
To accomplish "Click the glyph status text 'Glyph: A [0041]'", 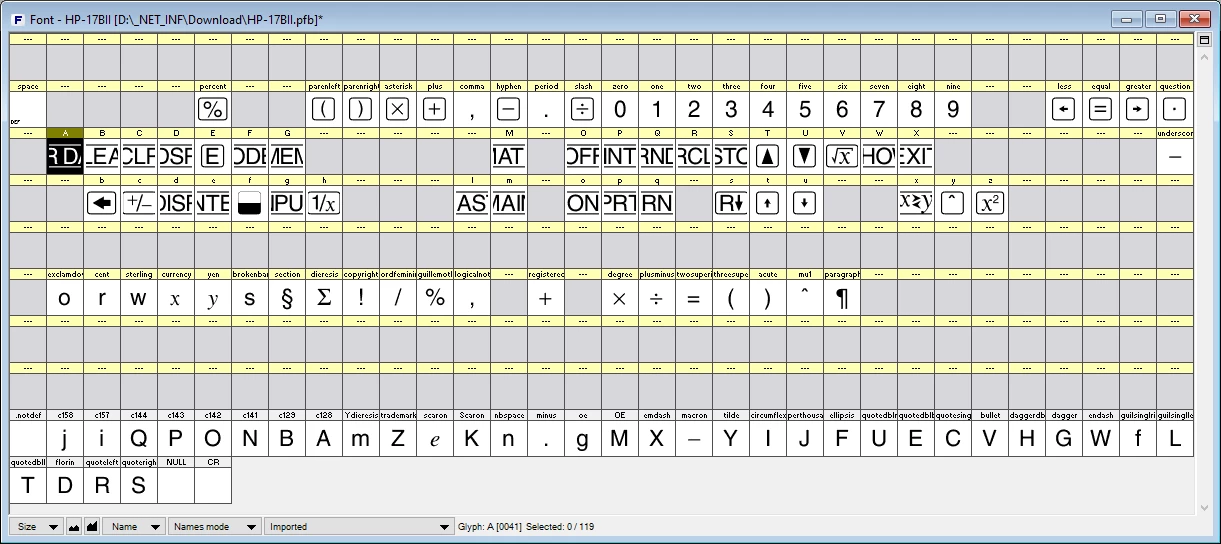I will [490, 526].
